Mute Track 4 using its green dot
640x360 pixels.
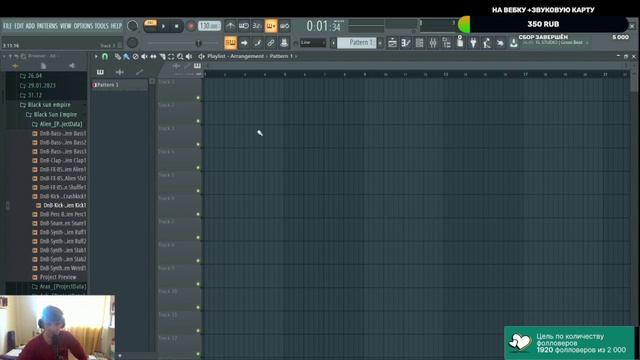click(x=198, y=167)
